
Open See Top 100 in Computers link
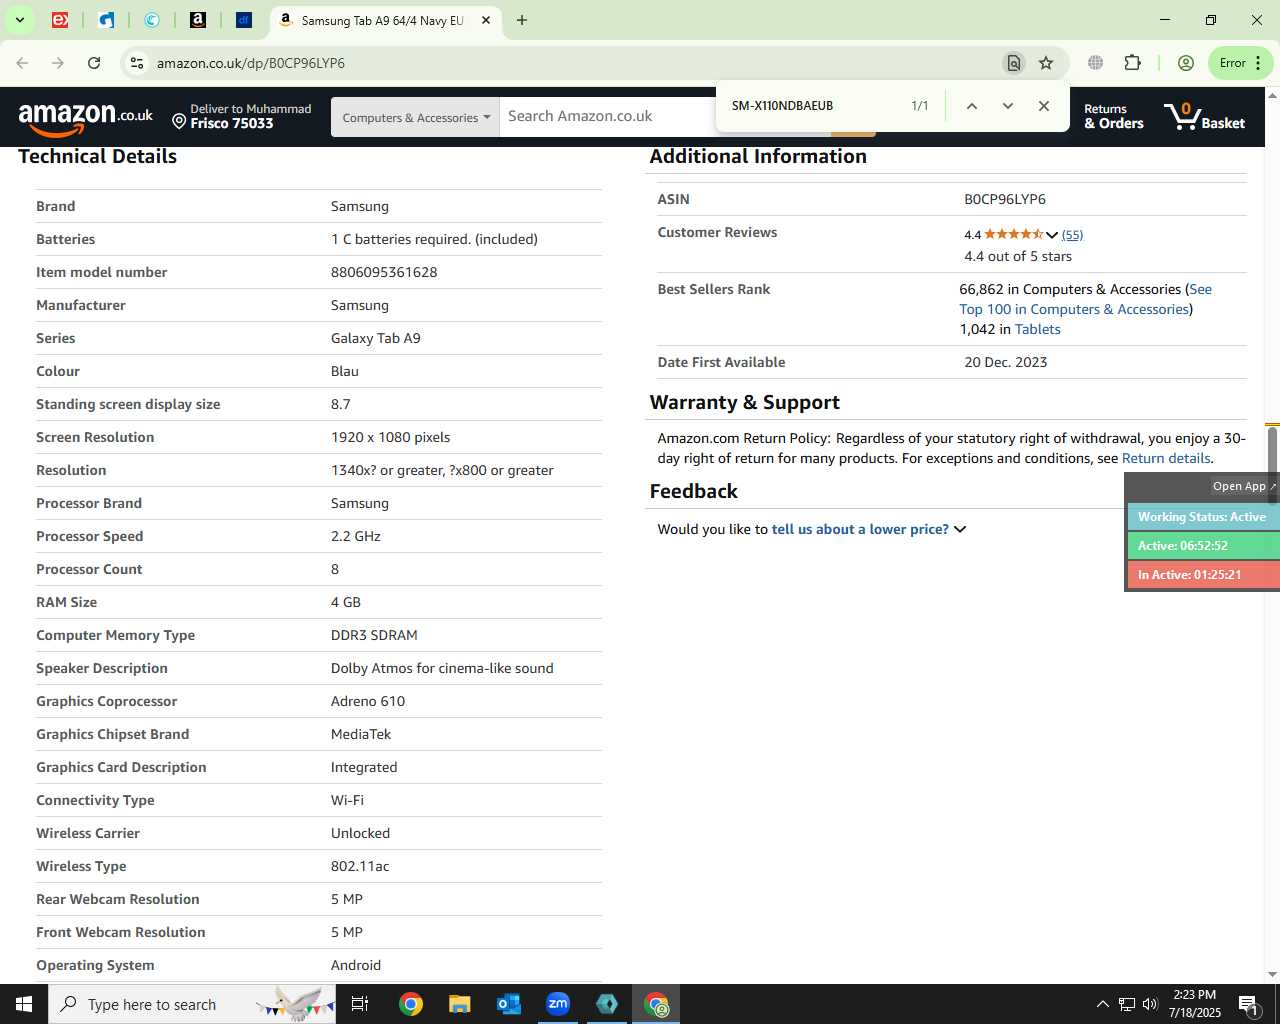click(1086, 299)
